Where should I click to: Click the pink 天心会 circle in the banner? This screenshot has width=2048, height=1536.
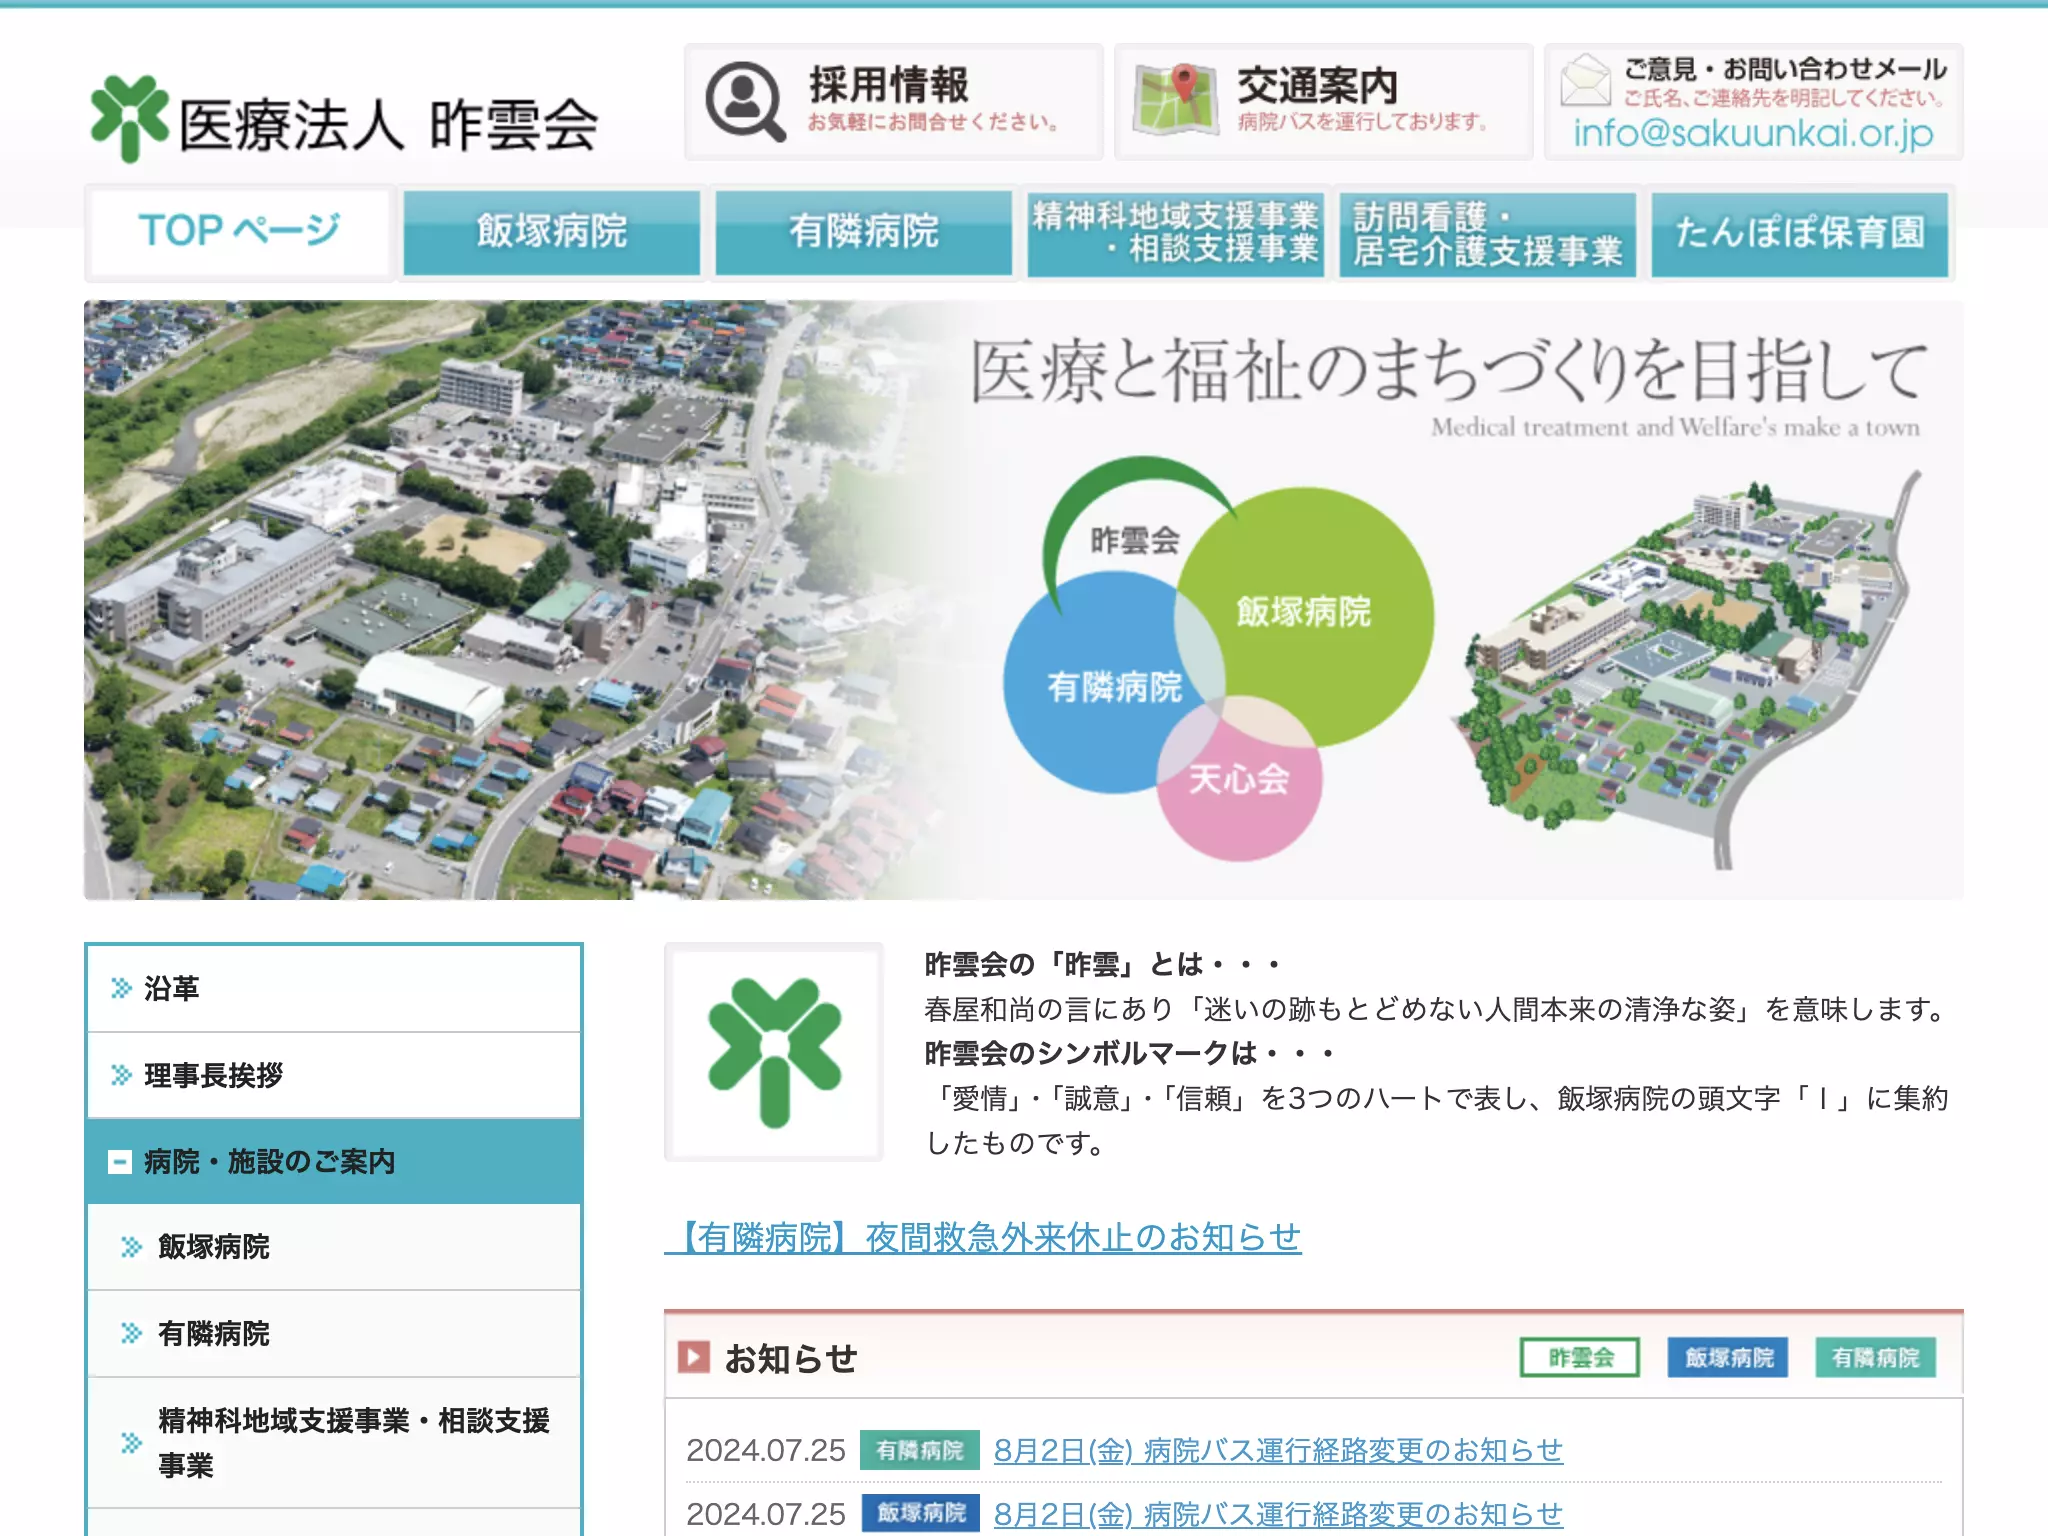click(1240, 780)
